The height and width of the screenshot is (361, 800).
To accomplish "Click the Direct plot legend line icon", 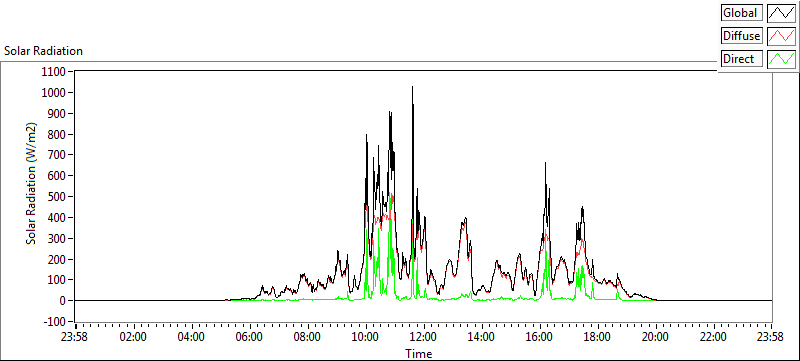I will pos(781,59).
